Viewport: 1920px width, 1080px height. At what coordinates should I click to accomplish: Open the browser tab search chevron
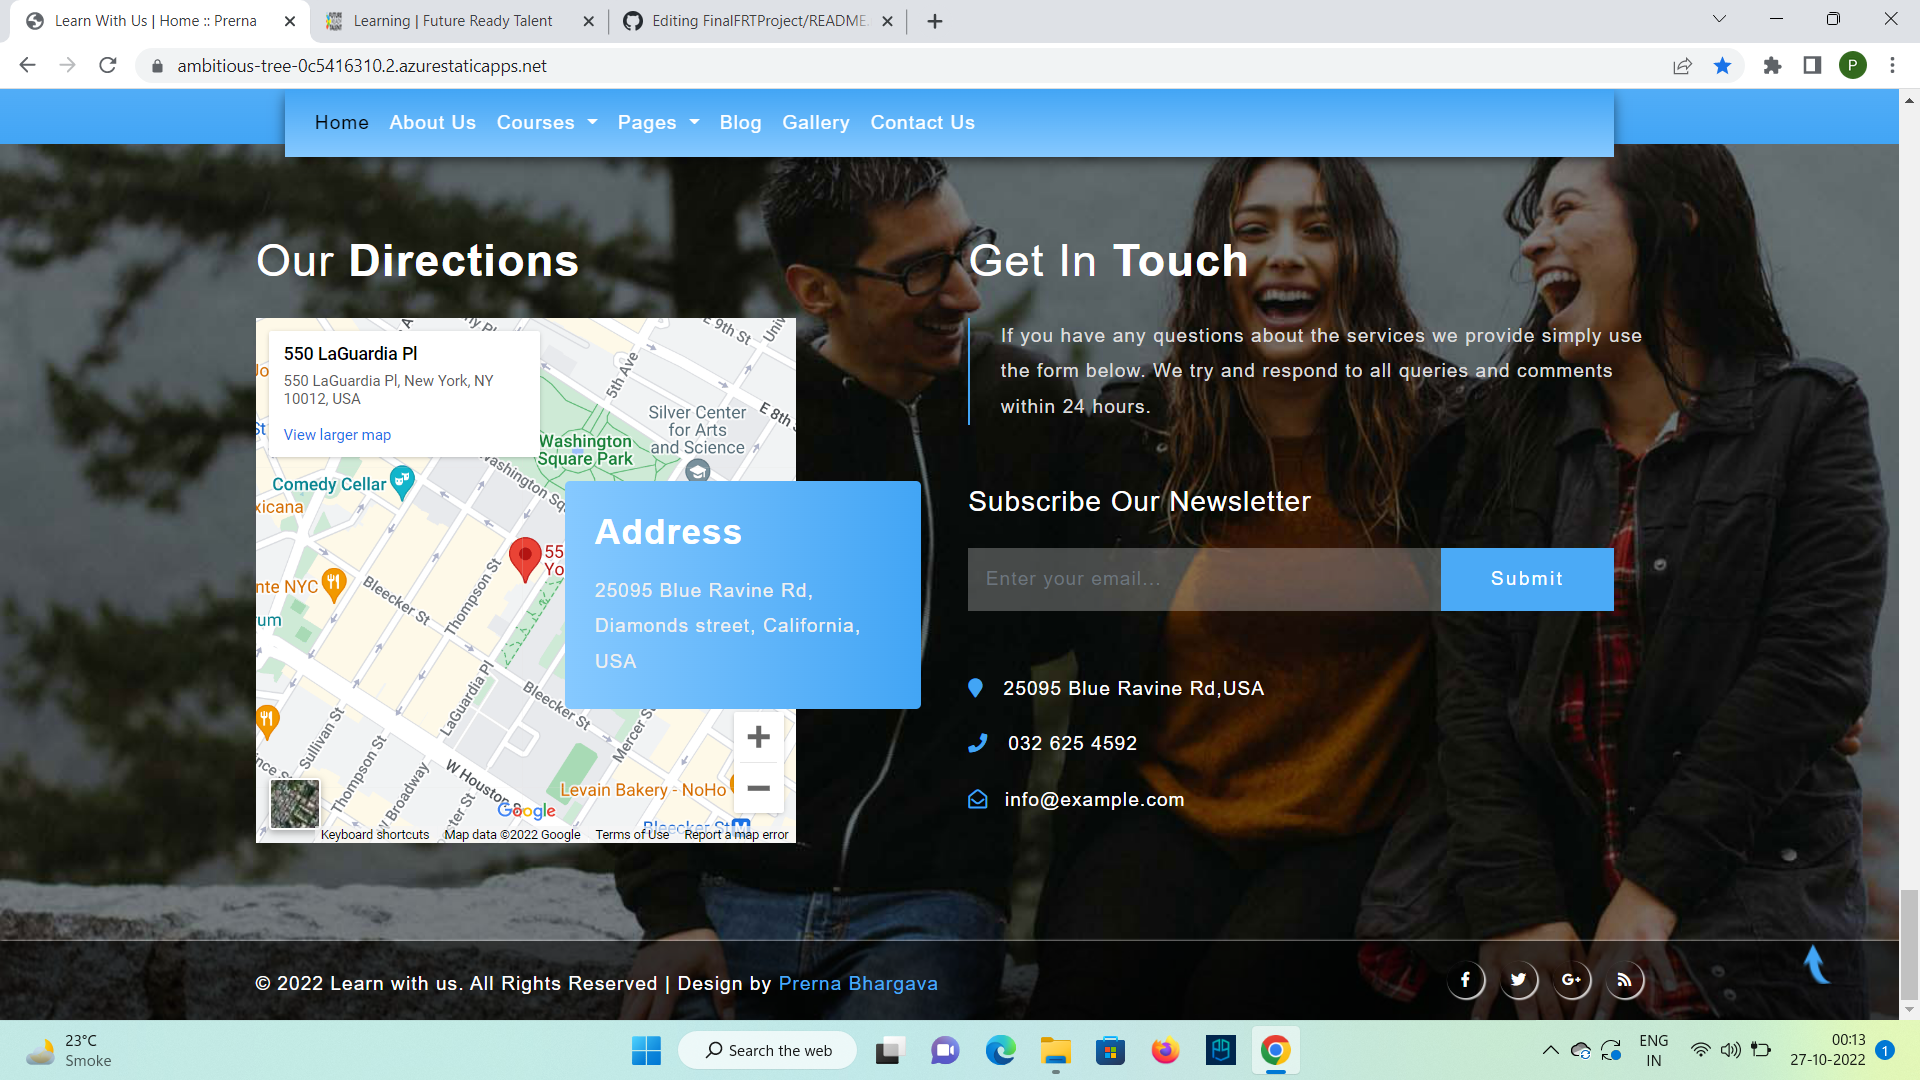(1718, 18)
